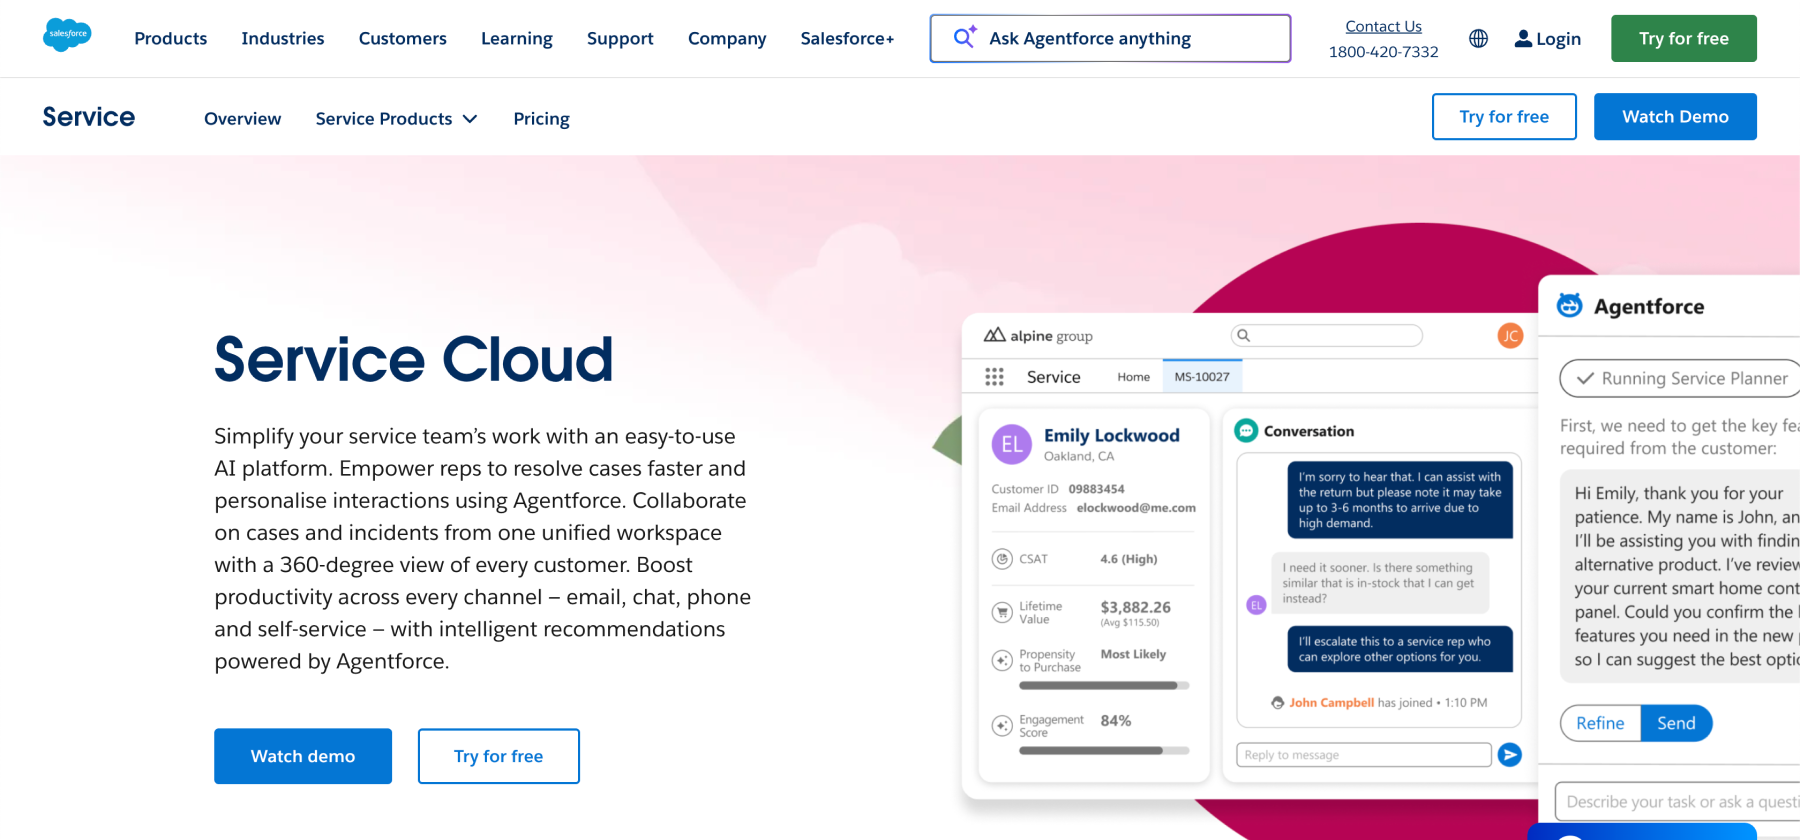Click the email elockwood@me.com

click(1136, 508)
